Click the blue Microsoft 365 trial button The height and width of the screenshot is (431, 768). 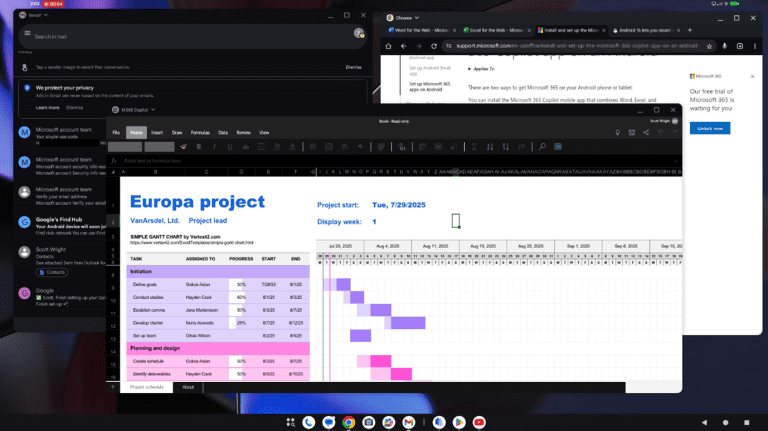point(710,128)
